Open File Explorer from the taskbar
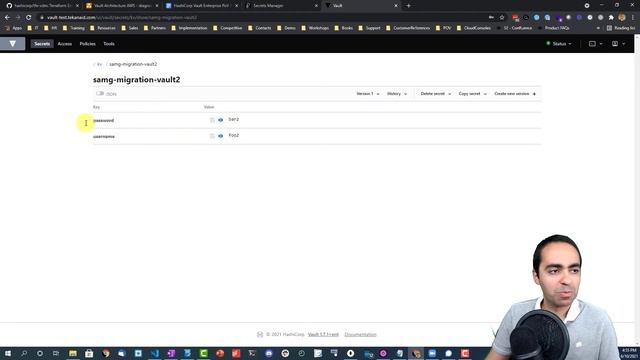 pyautogui.click(x=73, y=353)
